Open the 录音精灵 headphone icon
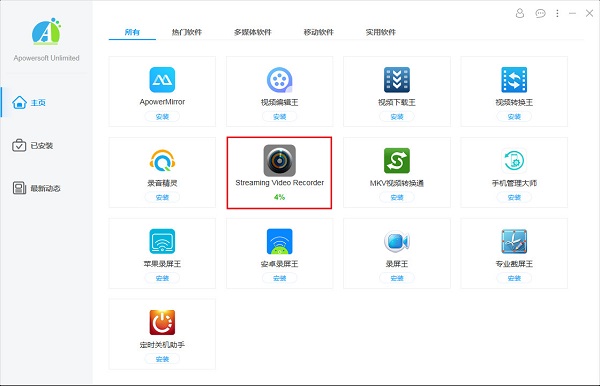The width and height of the screenshot is (600, 386). click(x=162, y=160)
